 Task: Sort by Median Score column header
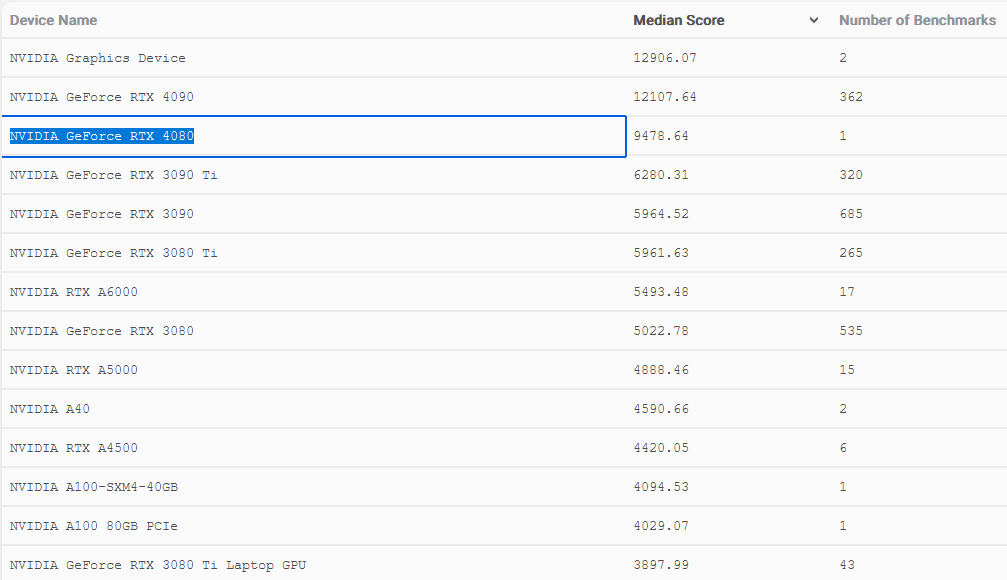point(679,20)
